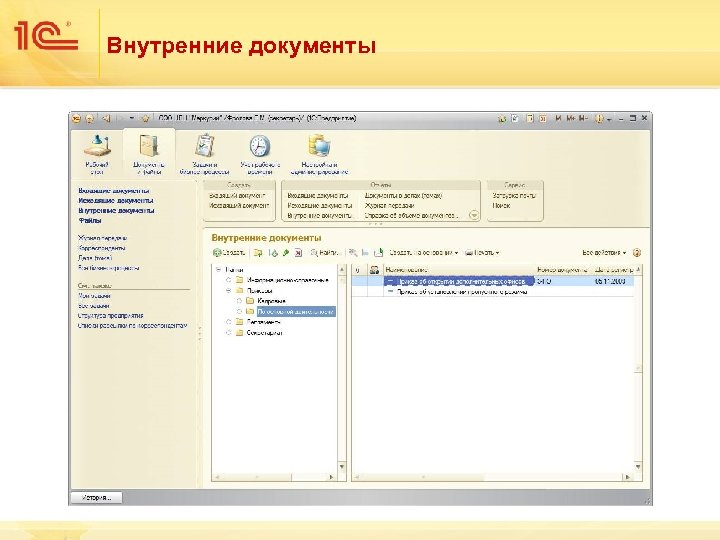Open Списки рассылки по корреспондентам link
Image resolution: width=720 pixels, height=540 pixels.
(x=133, y=326)
